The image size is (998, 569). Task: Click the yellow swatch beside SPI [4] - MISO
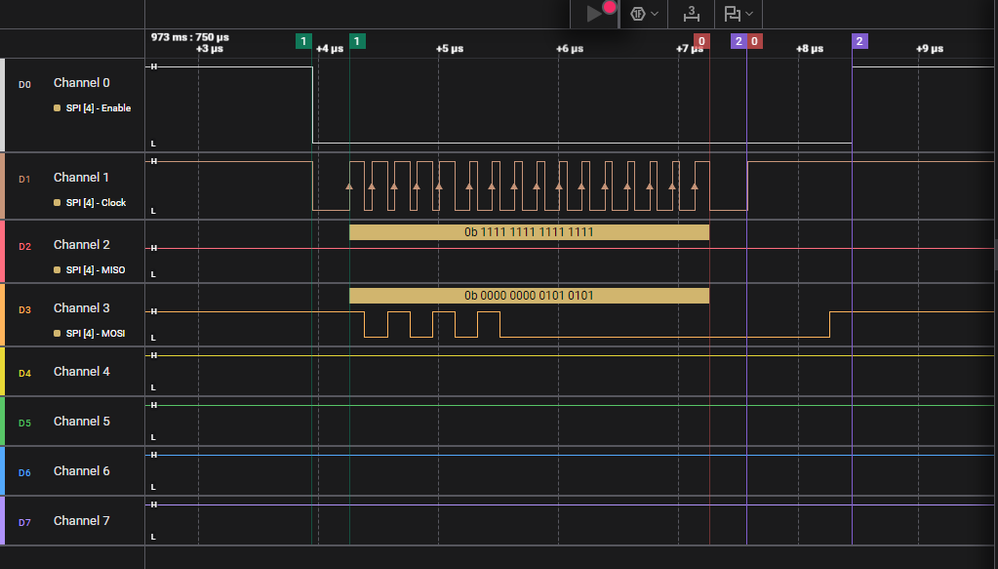click(57, 270)
